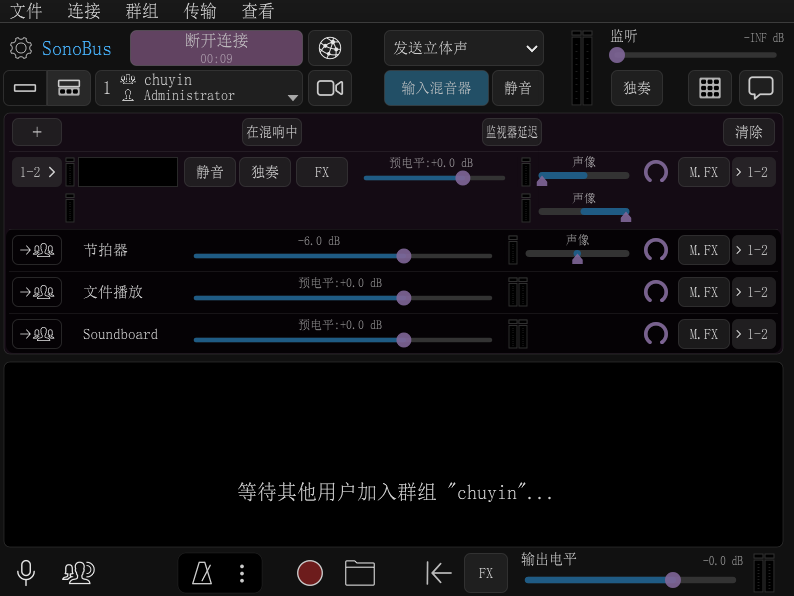Toggle the metronome icon in bottom bar
This screenshot has width=794, height=596.
point(202,573)
